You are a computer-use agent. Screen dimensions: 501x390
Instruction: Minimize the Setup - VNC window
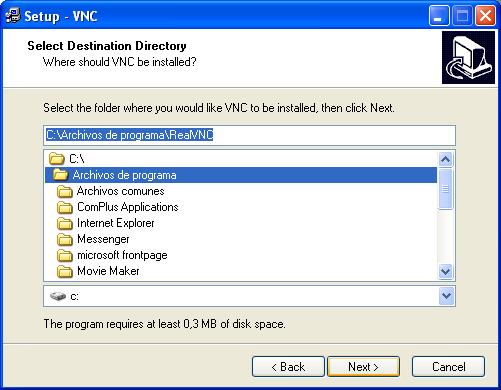(x=439, y=16)
